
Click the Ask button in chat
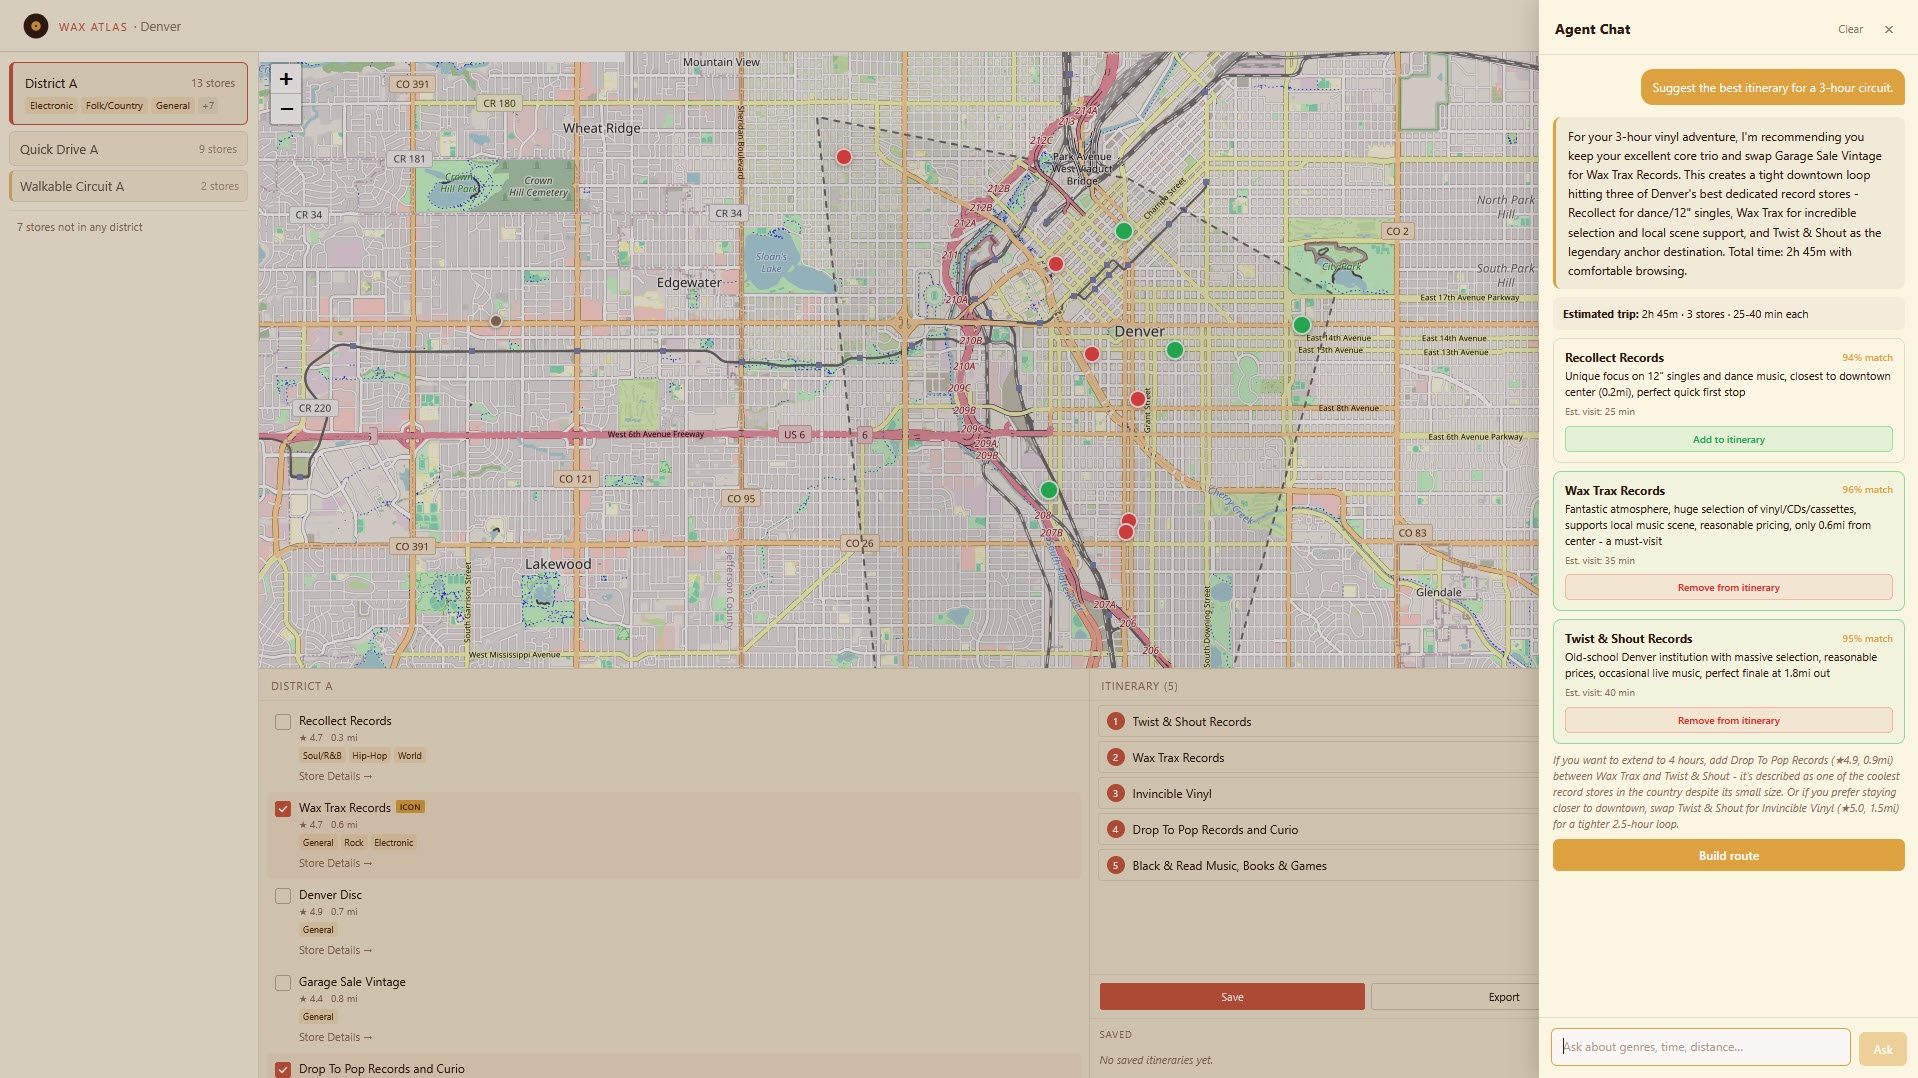(1882, 1049)
